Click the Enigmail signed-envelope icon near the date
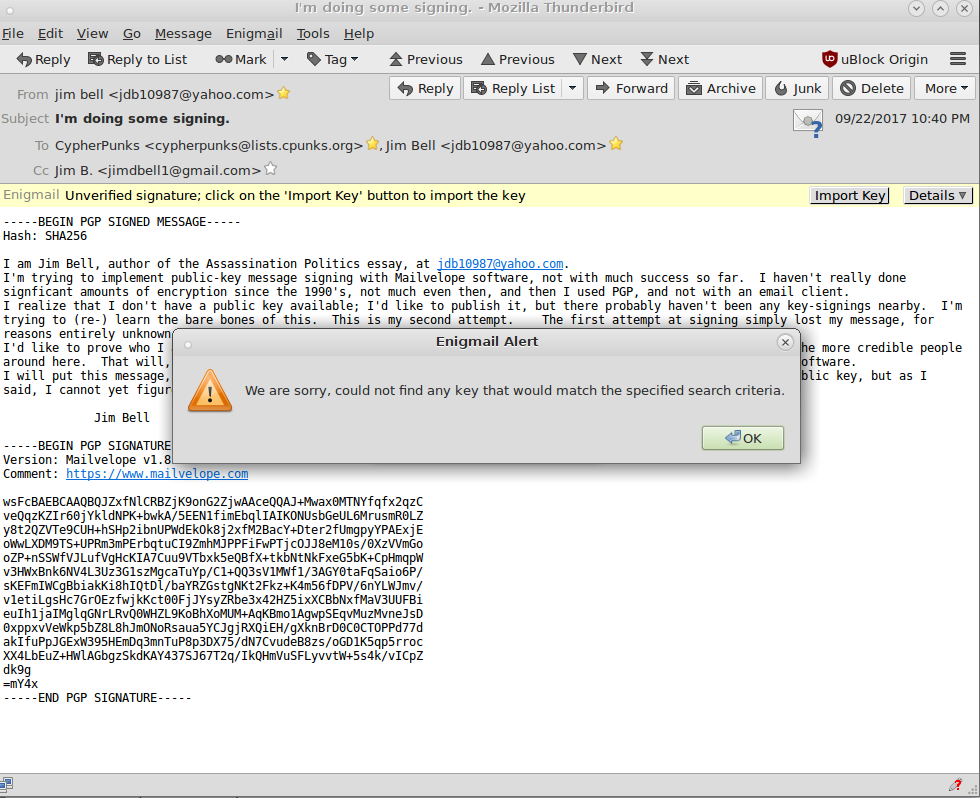 [x=807, y=121]
